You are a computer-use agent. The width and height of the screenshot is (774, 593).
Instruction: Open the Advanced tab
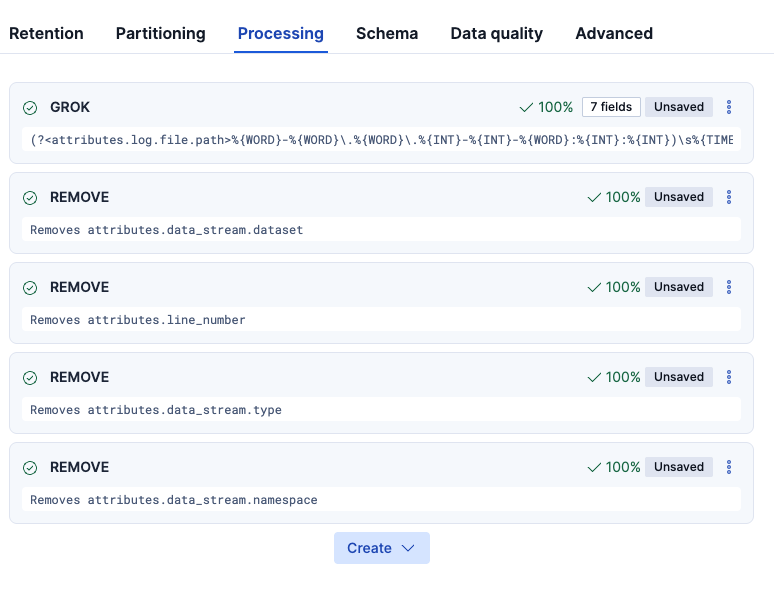click(x=614, y=33)
